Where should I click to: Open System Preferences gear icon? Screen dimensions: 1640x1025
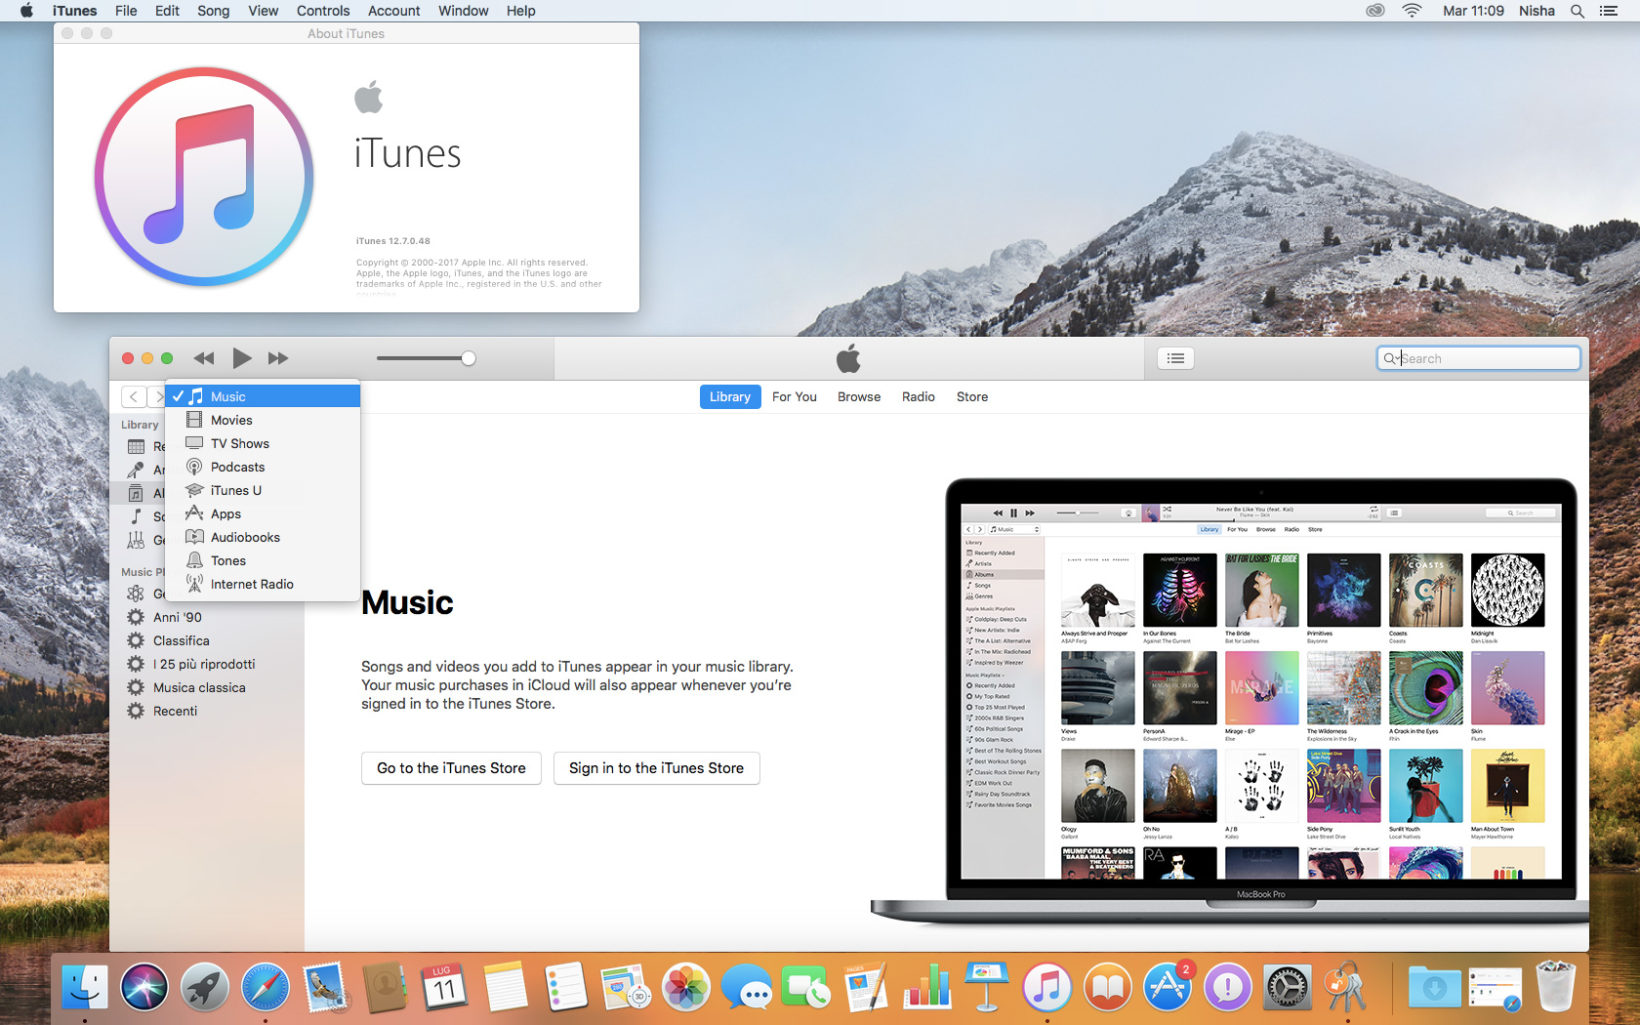1287,988
